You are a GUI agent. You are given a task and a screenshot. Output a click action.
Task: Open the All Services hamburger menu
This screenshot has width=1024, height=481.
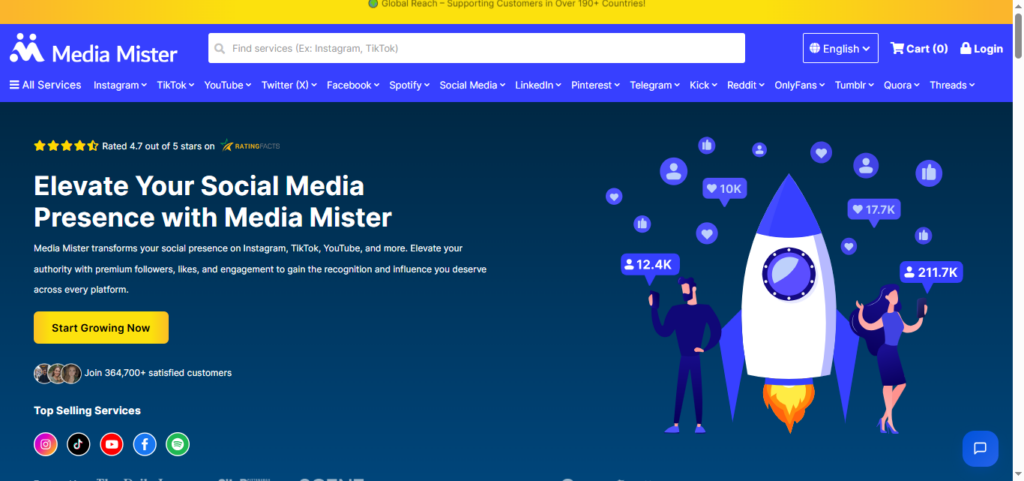click(14, 85)
